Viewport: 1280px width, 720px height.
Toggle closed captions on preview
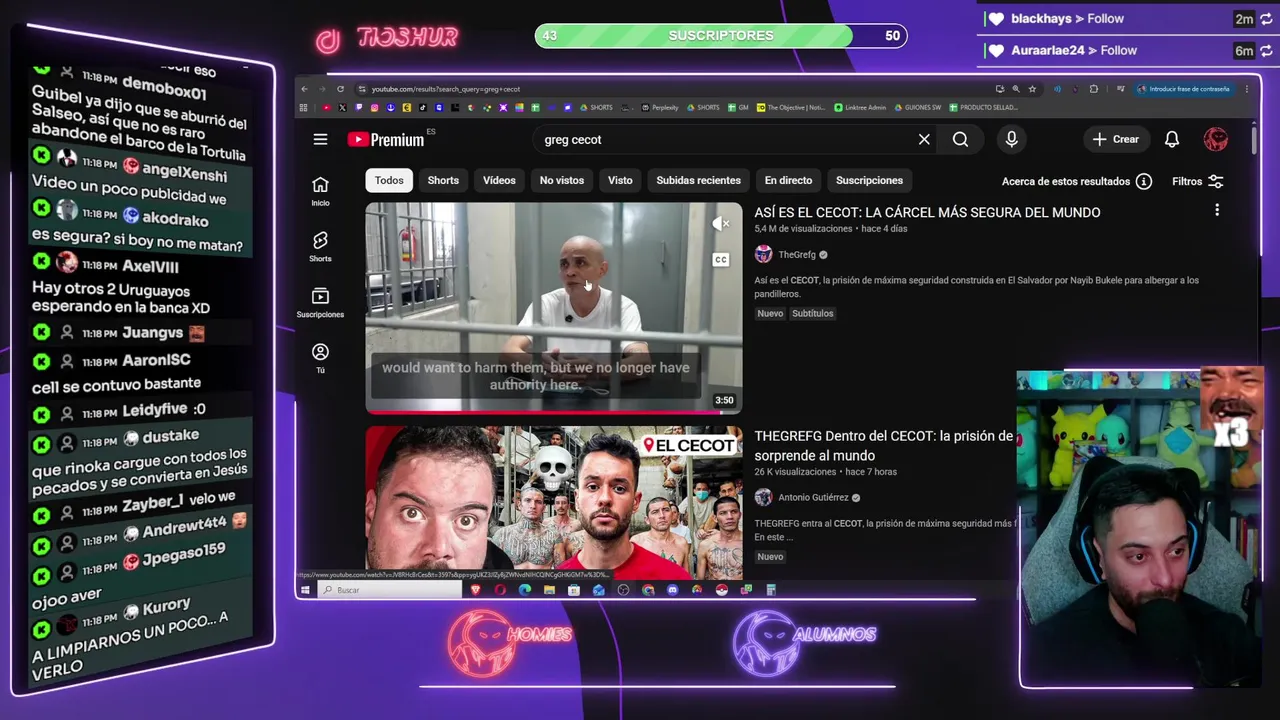click(x=720, y=260)
